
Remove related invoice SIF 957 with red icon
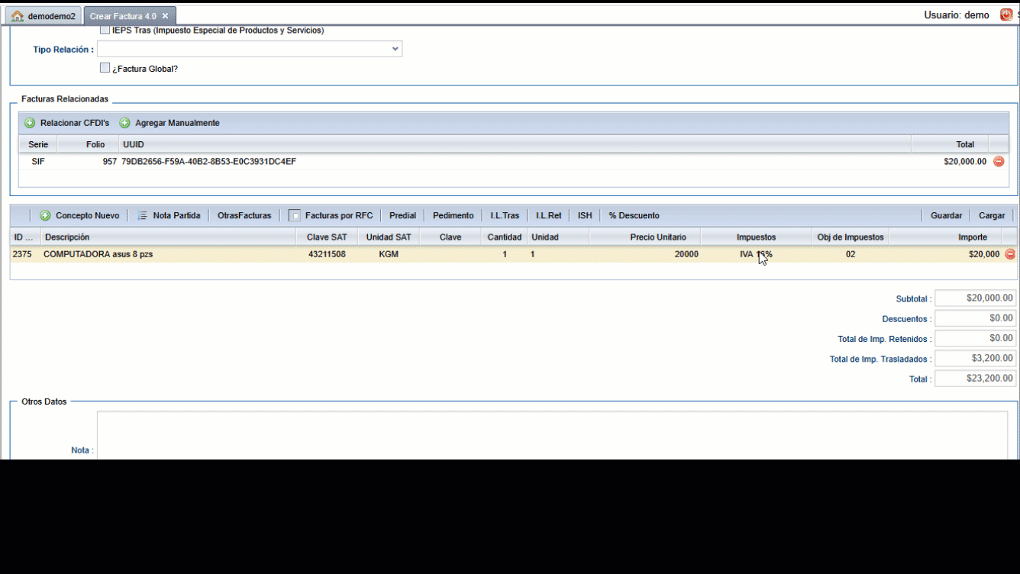pyautogui.click(x=998, y=161)
